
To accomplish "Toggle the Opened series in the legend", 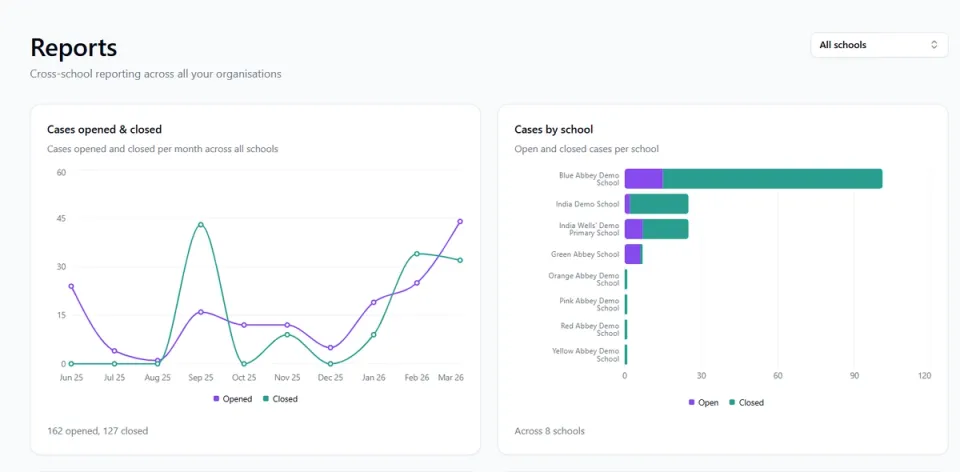I will coord(232,399).
